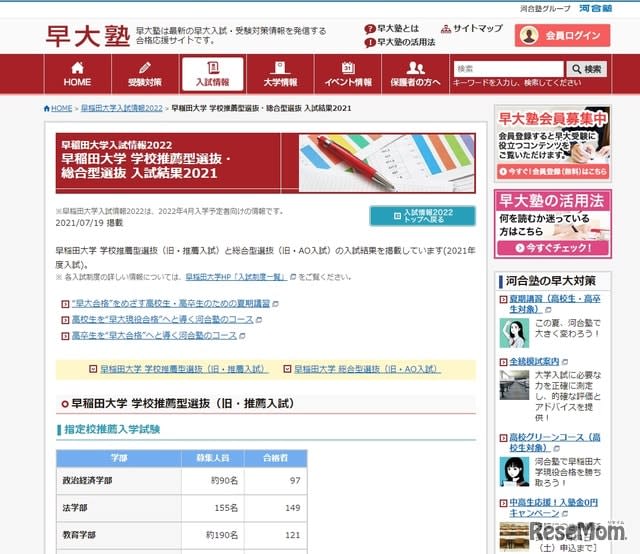Click the 全統模試案内 classroom thumbnail
The width and height of the screenshot is (640, 554).
[514, 385]
